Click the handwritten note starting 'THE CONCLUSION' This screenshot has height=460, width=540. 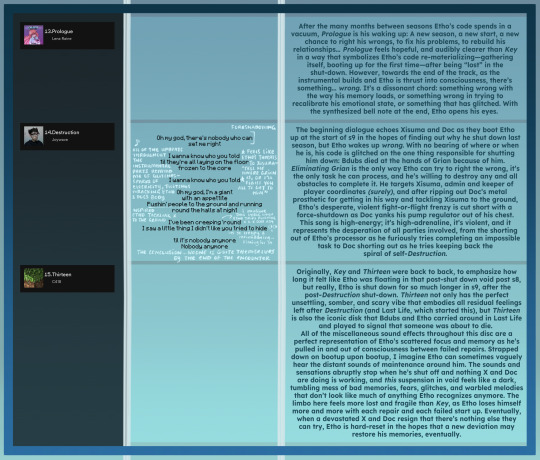click(x=206, y=255)
